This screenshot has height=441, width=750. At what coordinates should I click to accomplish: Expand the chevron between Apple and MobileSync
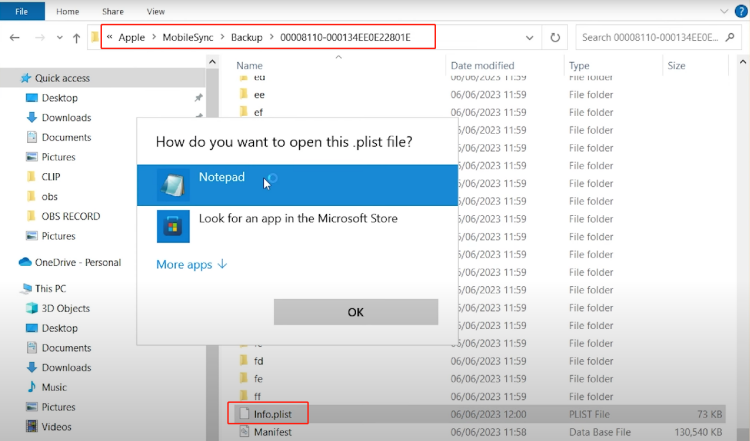click(154, 37)
